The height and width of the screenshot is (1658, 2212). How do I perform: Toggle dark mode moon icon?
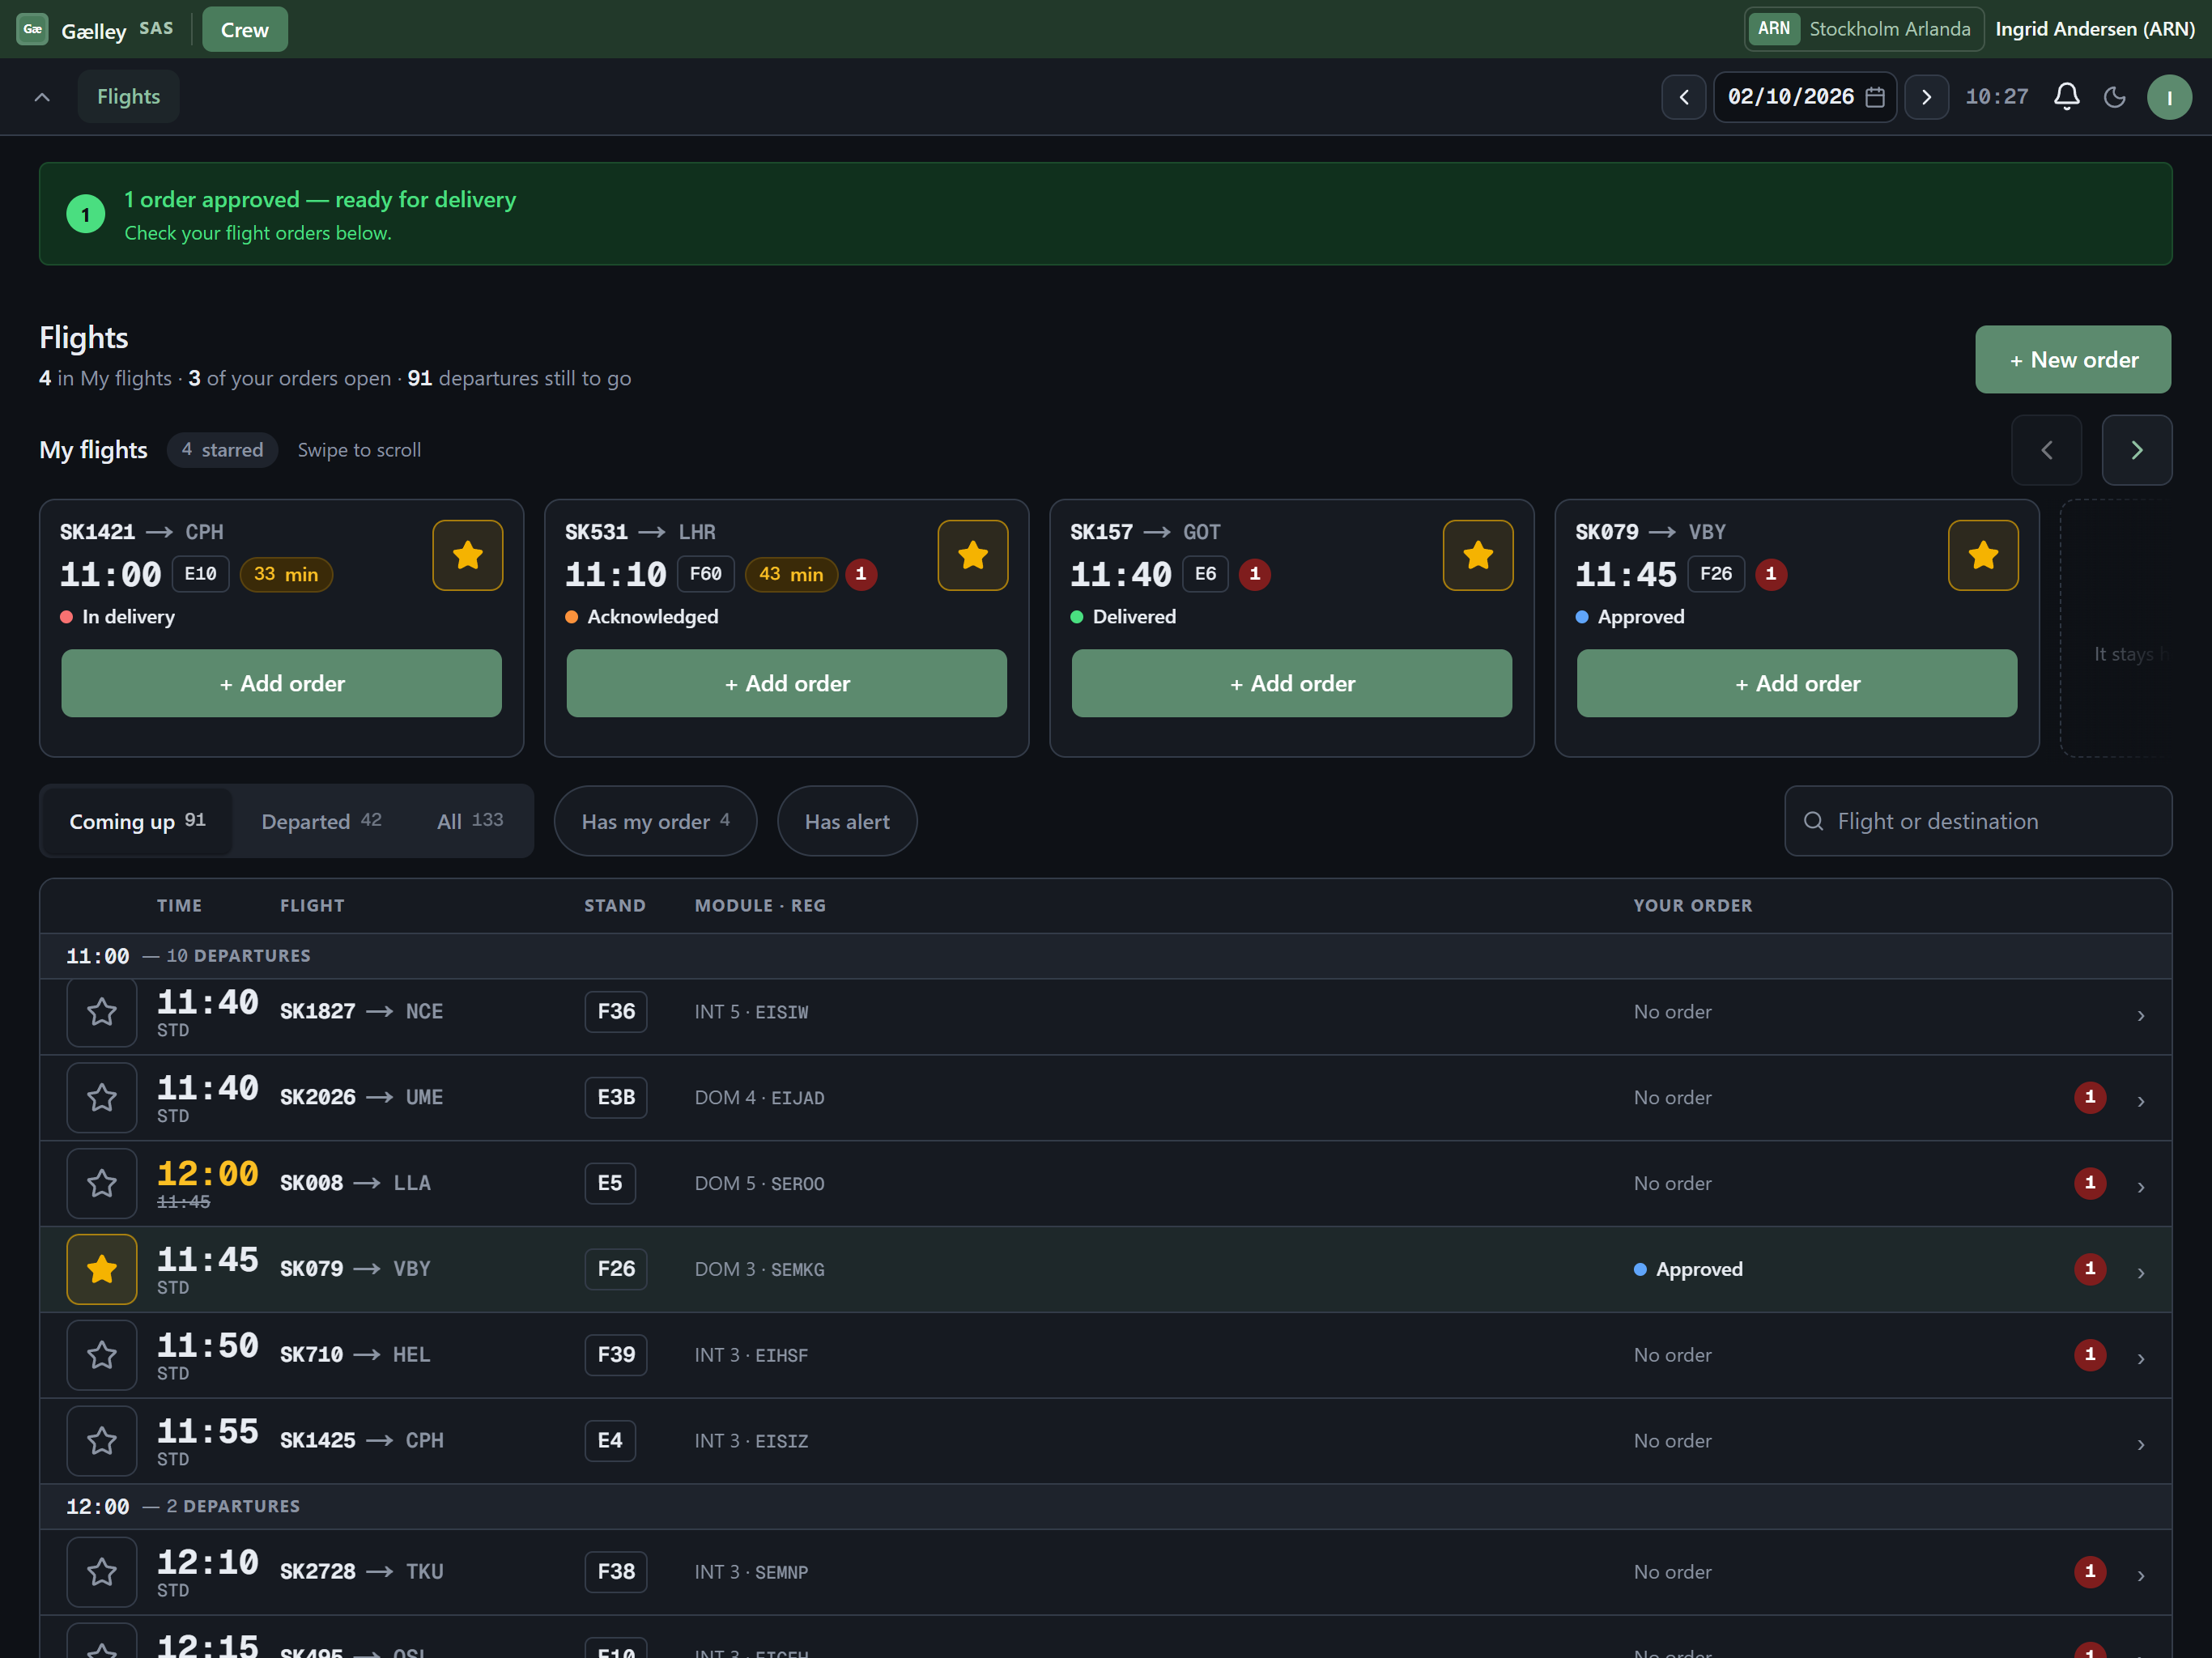coord(2114,97)
